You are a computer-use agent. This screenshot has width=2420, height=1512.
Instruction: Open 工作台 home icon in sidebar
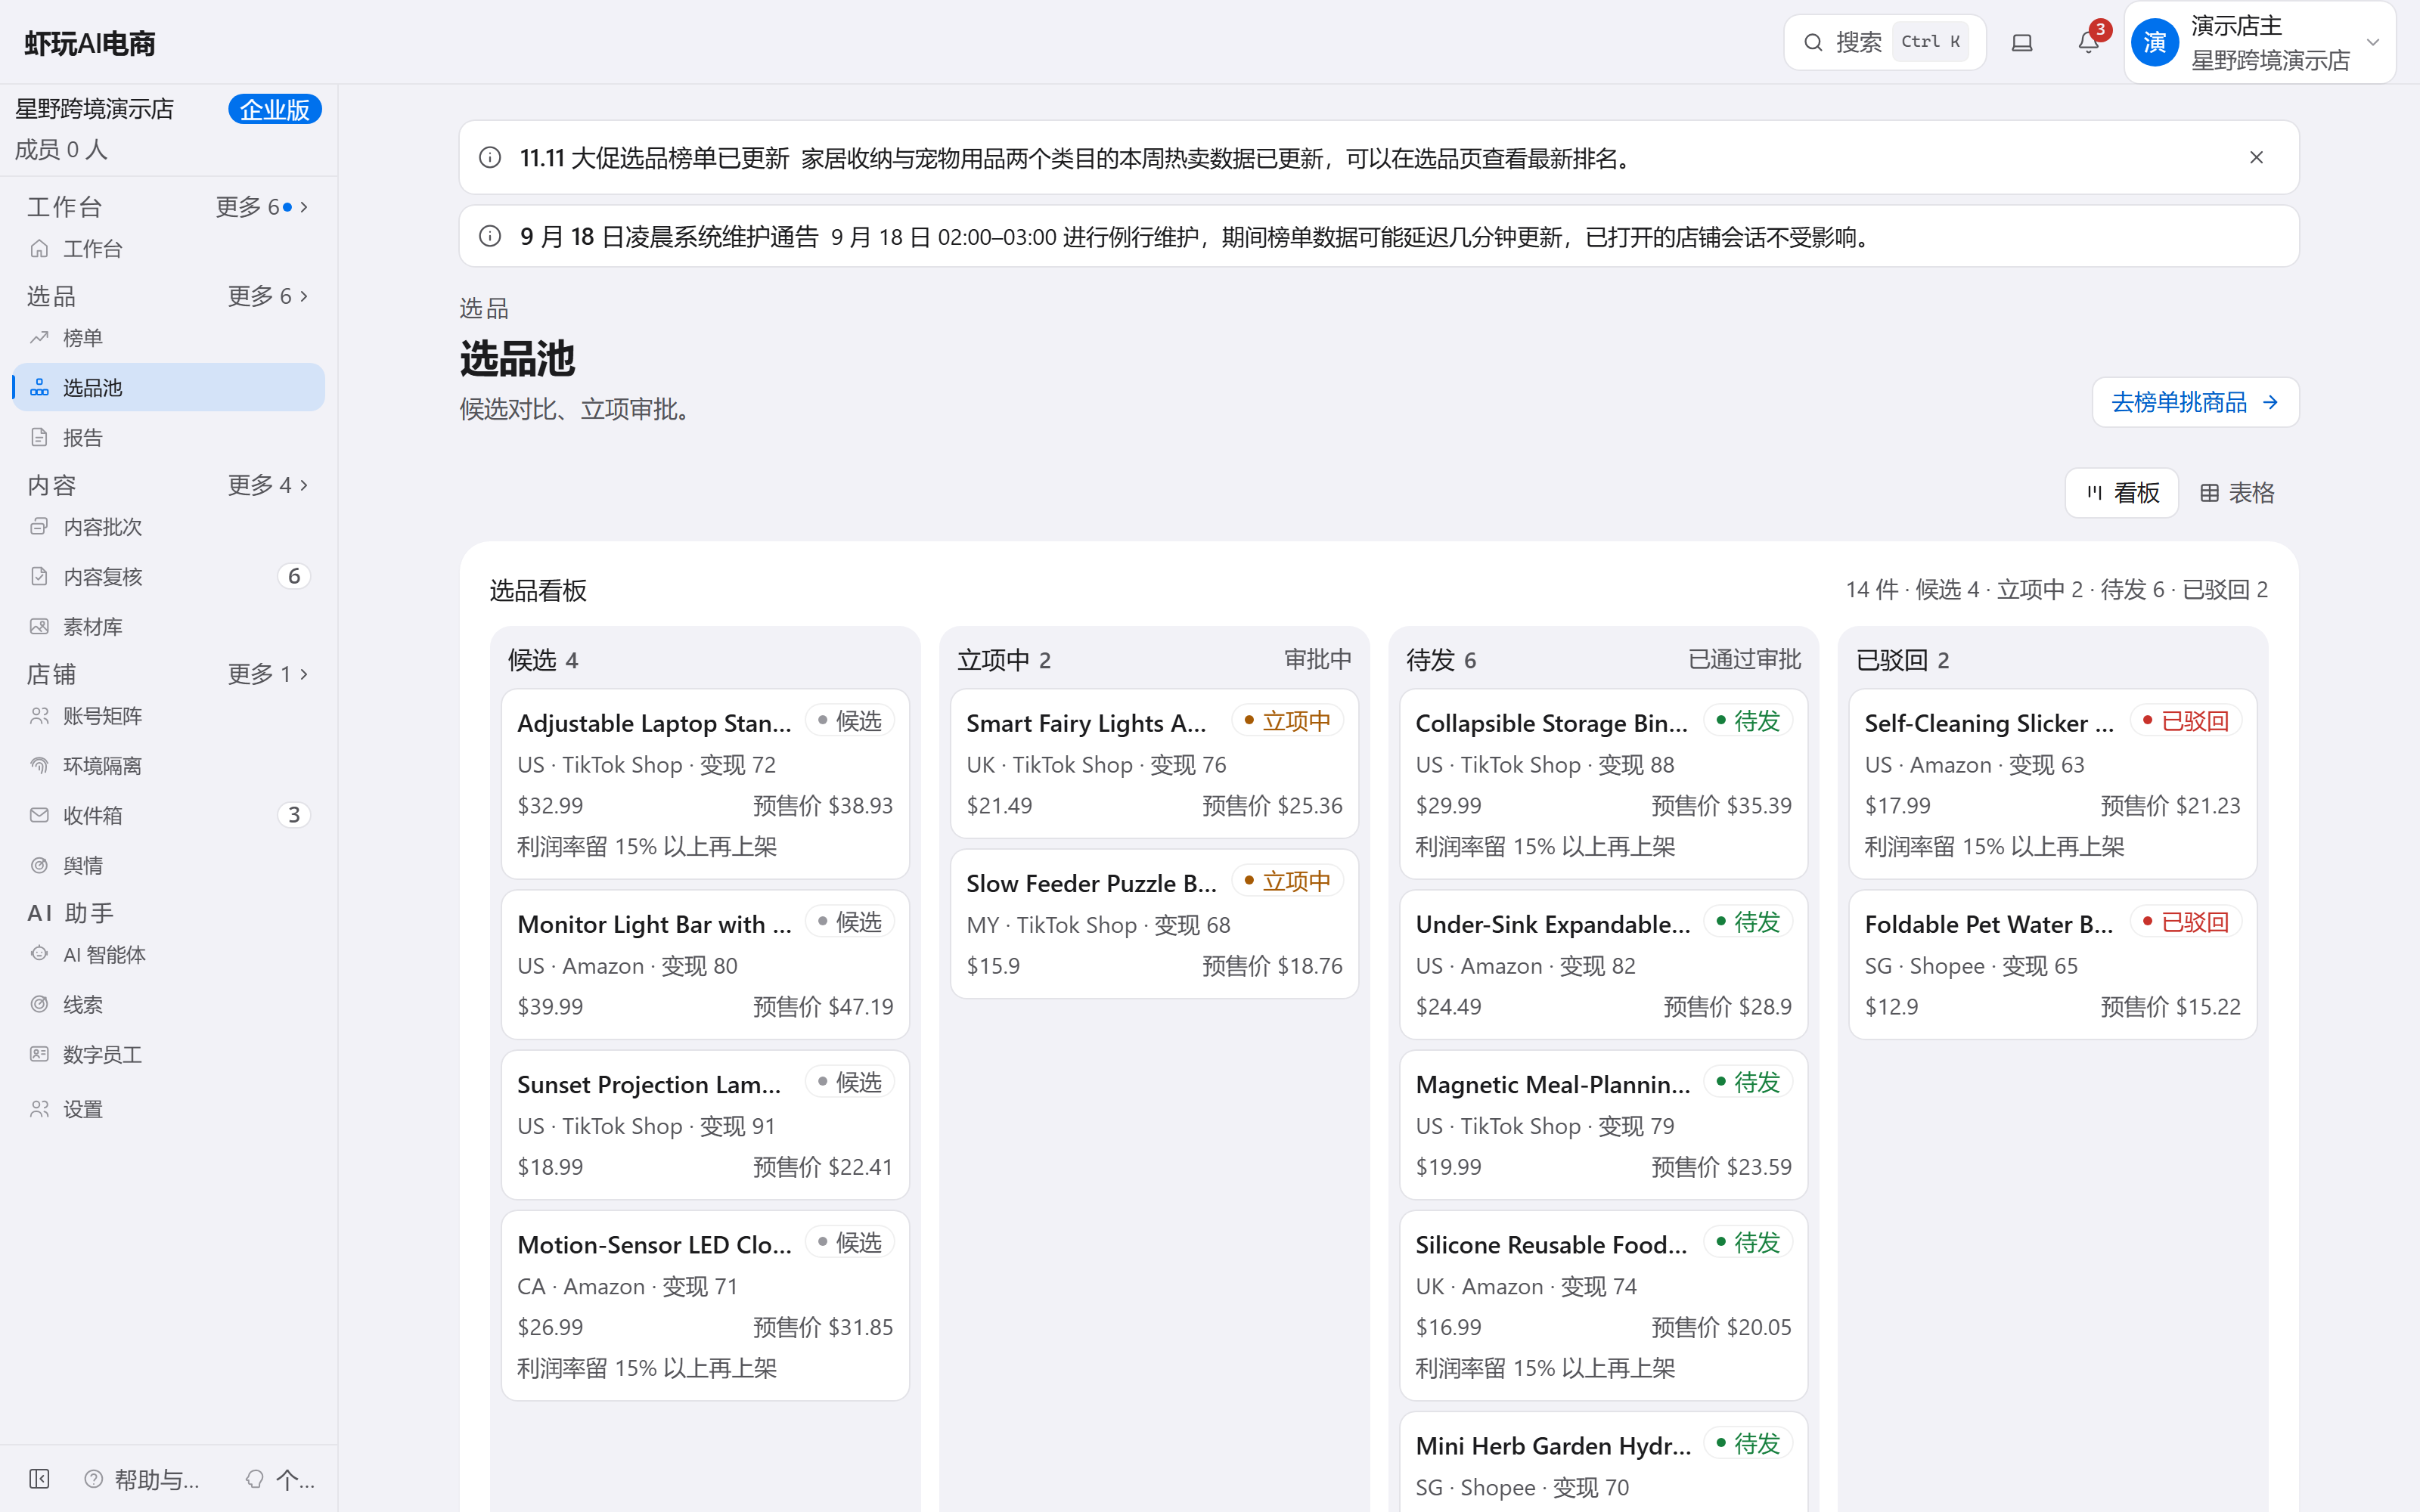pyautogui.click(x=39, y=248)
